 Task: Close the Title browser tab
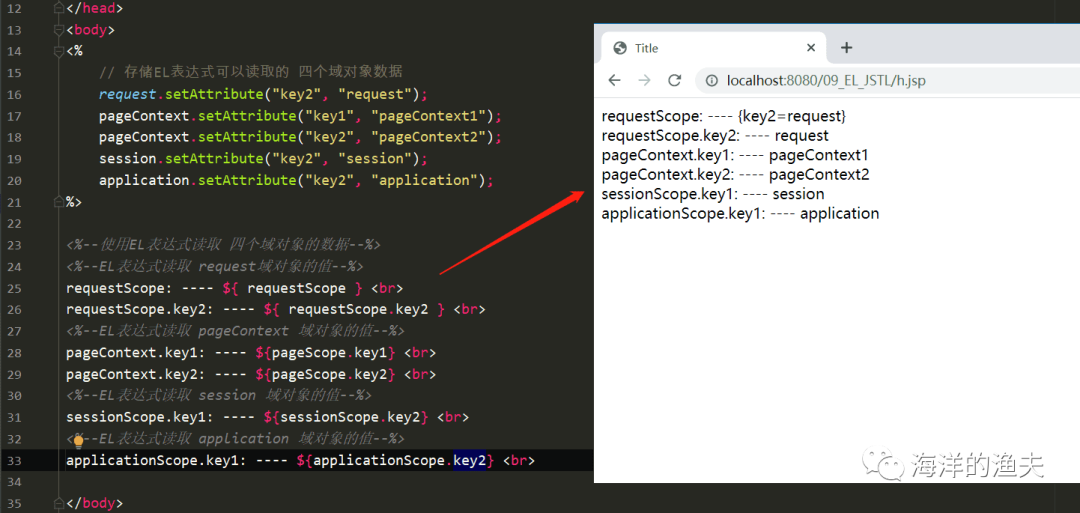[x=811, y=48]
